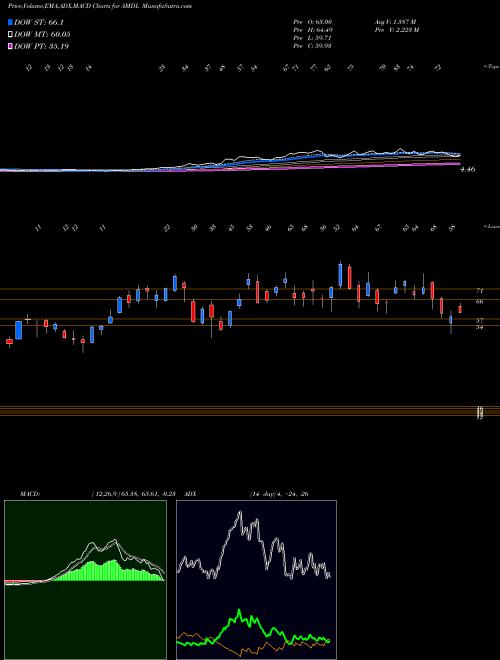Click the chart title for AMDL

point(100,6)
